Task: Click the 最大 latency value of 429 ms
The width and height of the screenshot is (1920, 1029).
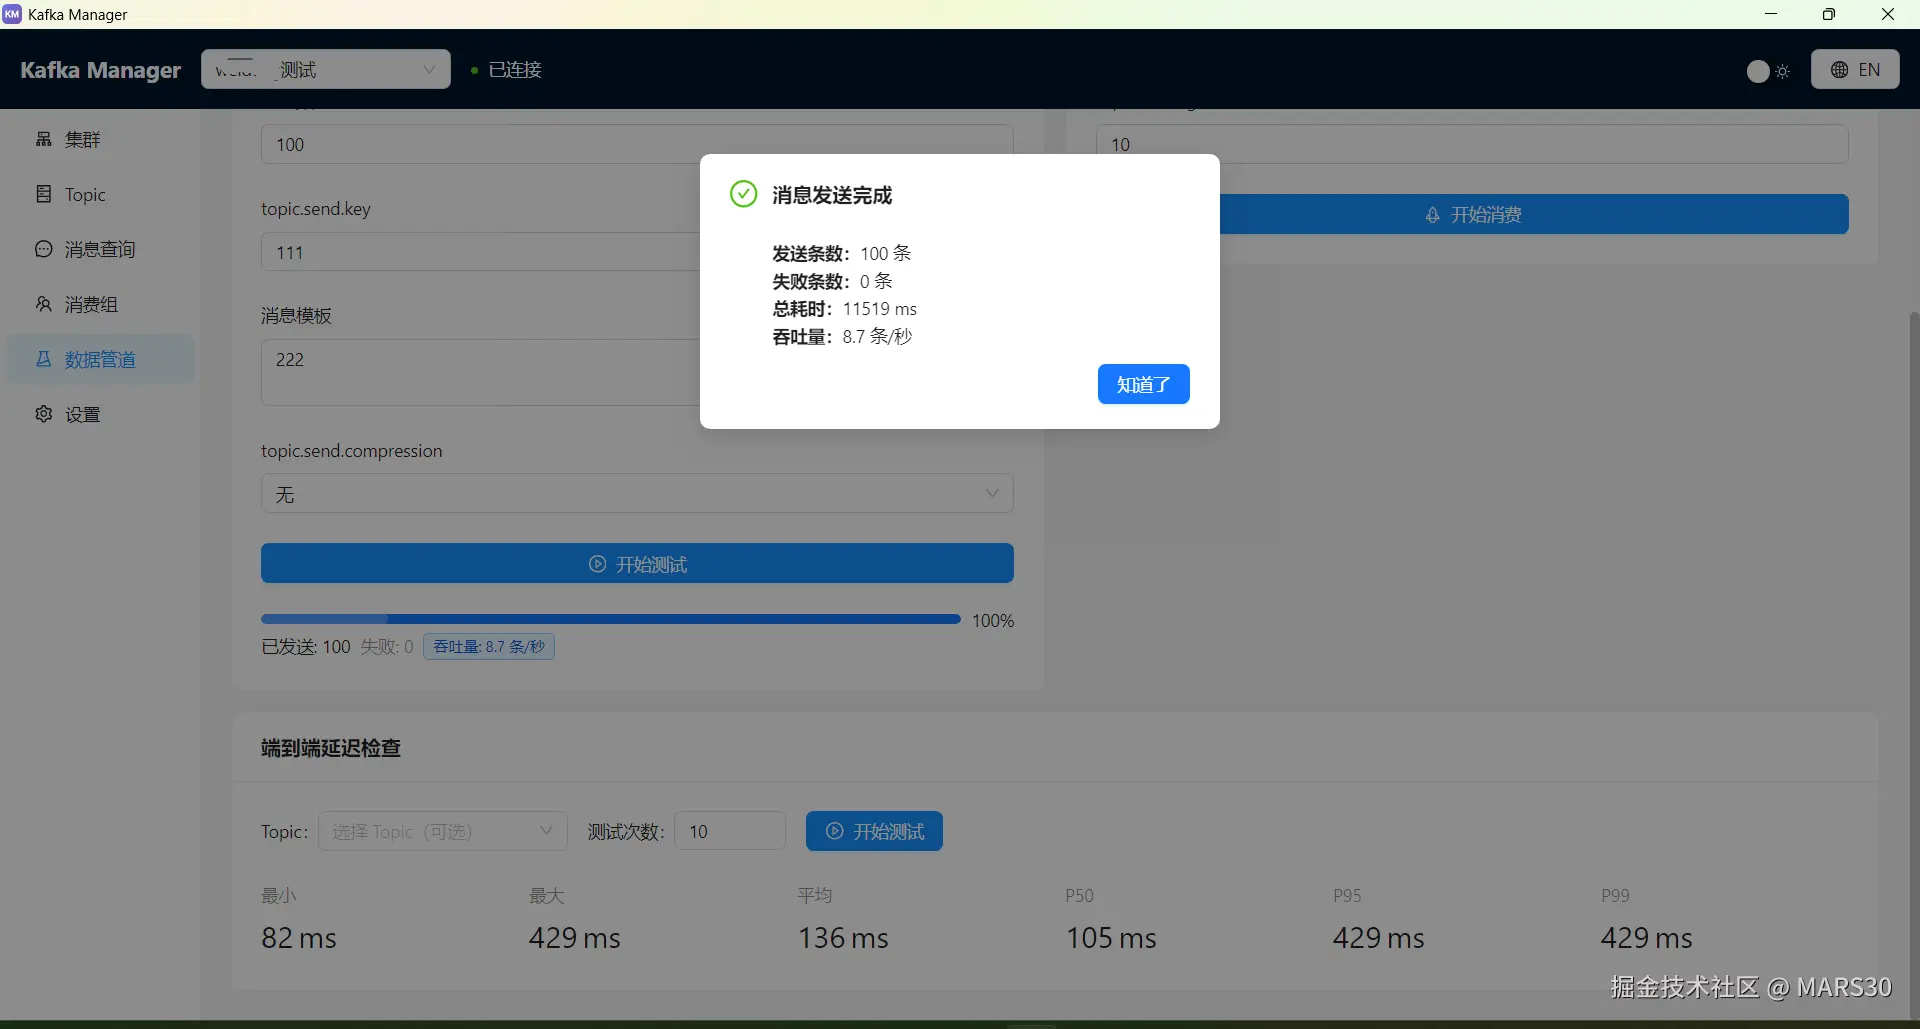Action: tap(575, 938)
